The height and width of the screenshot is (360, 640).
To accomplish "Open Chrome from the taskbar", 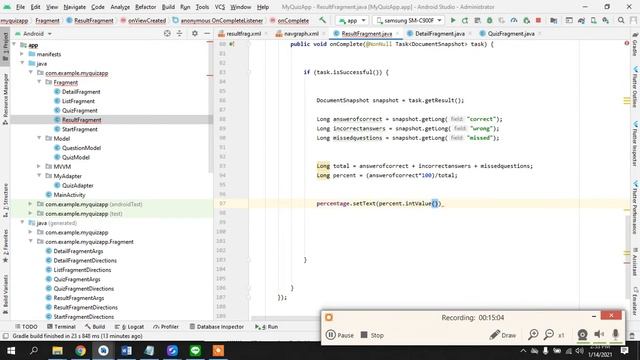I will (x=80, y=351).
